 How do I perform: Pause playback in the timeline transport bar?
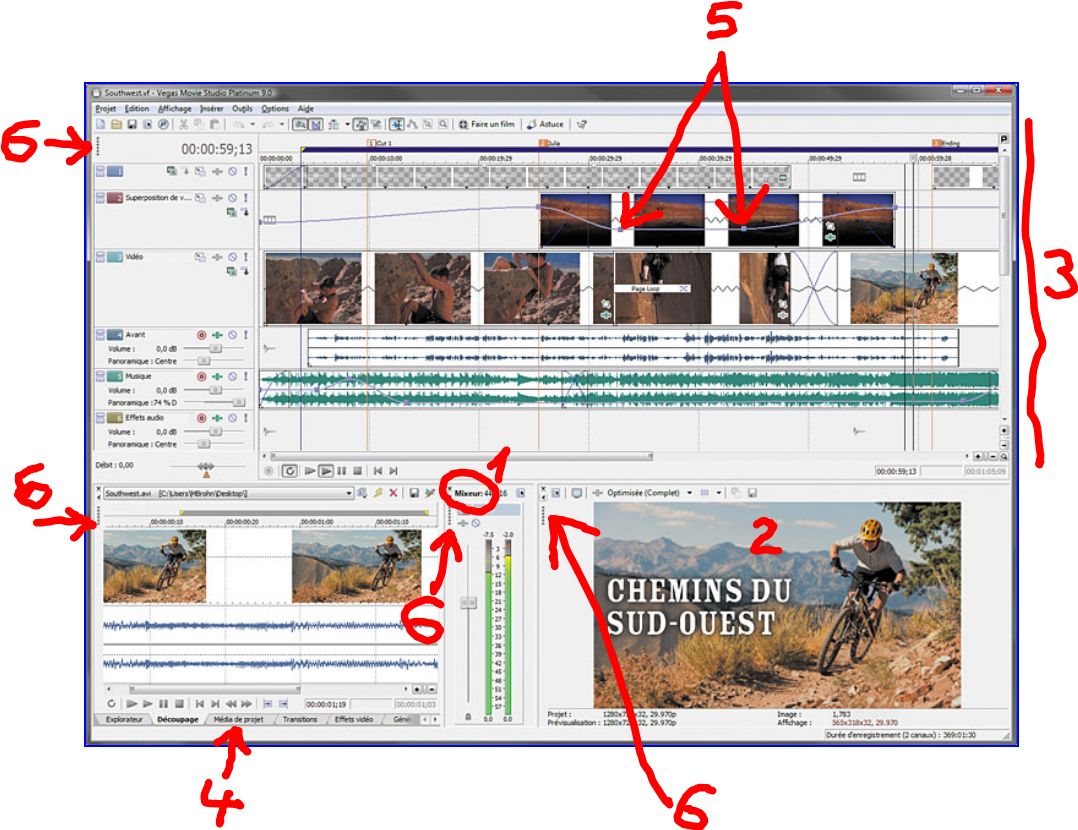[342, 471]
